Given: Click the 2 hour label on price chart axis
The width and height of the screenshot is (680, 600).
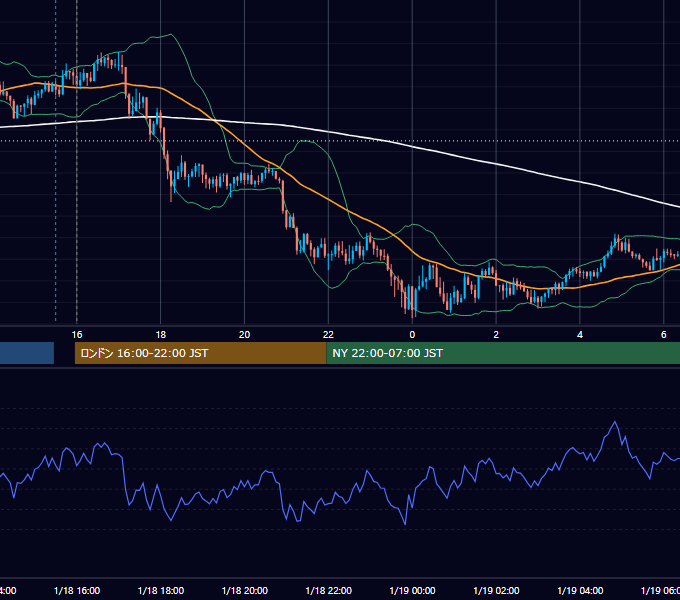Looking at the screenshot, I should pos(496,335).
